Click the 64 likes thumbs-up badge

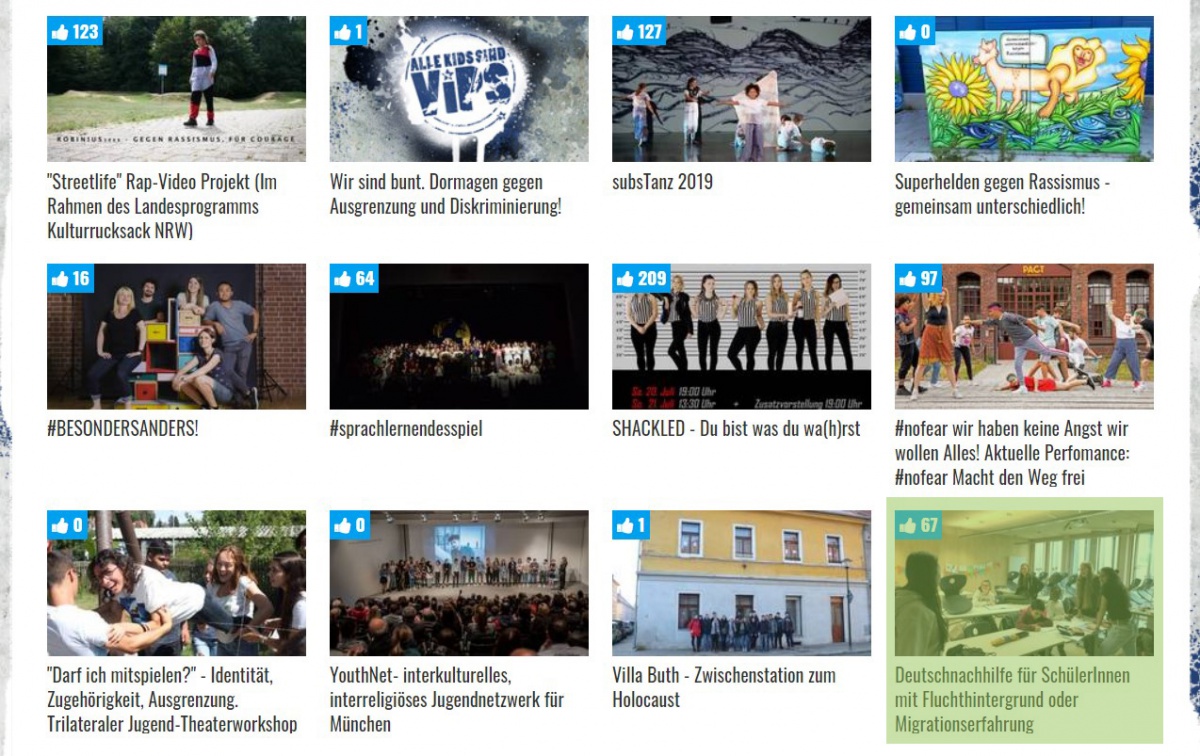pos(356,279)
